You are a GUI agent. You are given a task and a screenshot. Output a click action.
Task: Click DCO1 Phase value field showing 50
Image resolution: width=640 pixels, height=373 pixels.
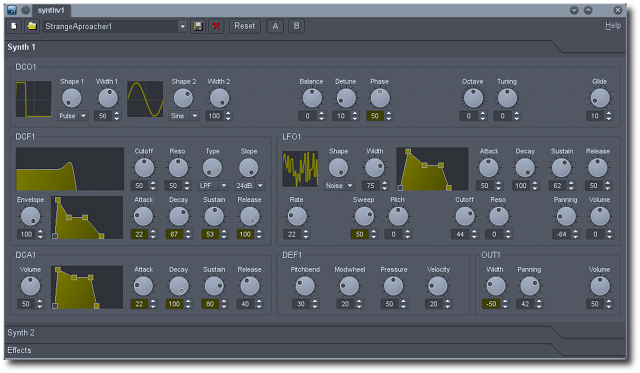(x=375, y=116)
